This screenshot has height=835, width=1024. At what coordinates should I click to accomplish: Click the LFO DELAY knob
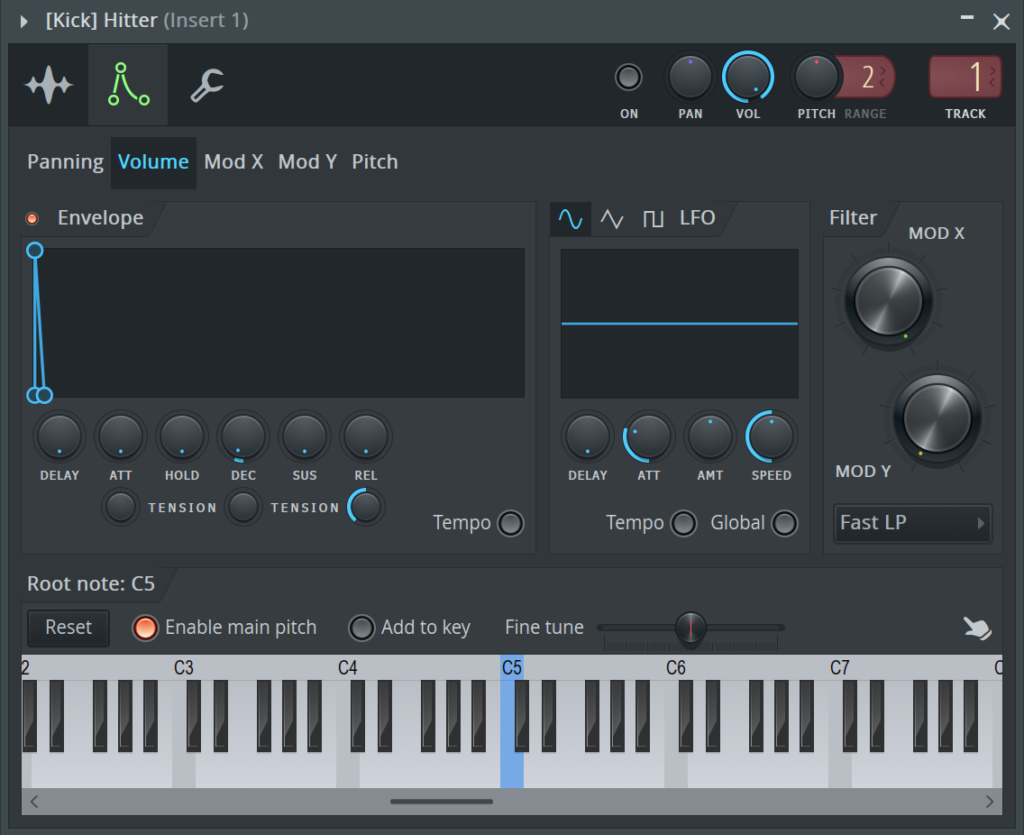click(587, 436)
